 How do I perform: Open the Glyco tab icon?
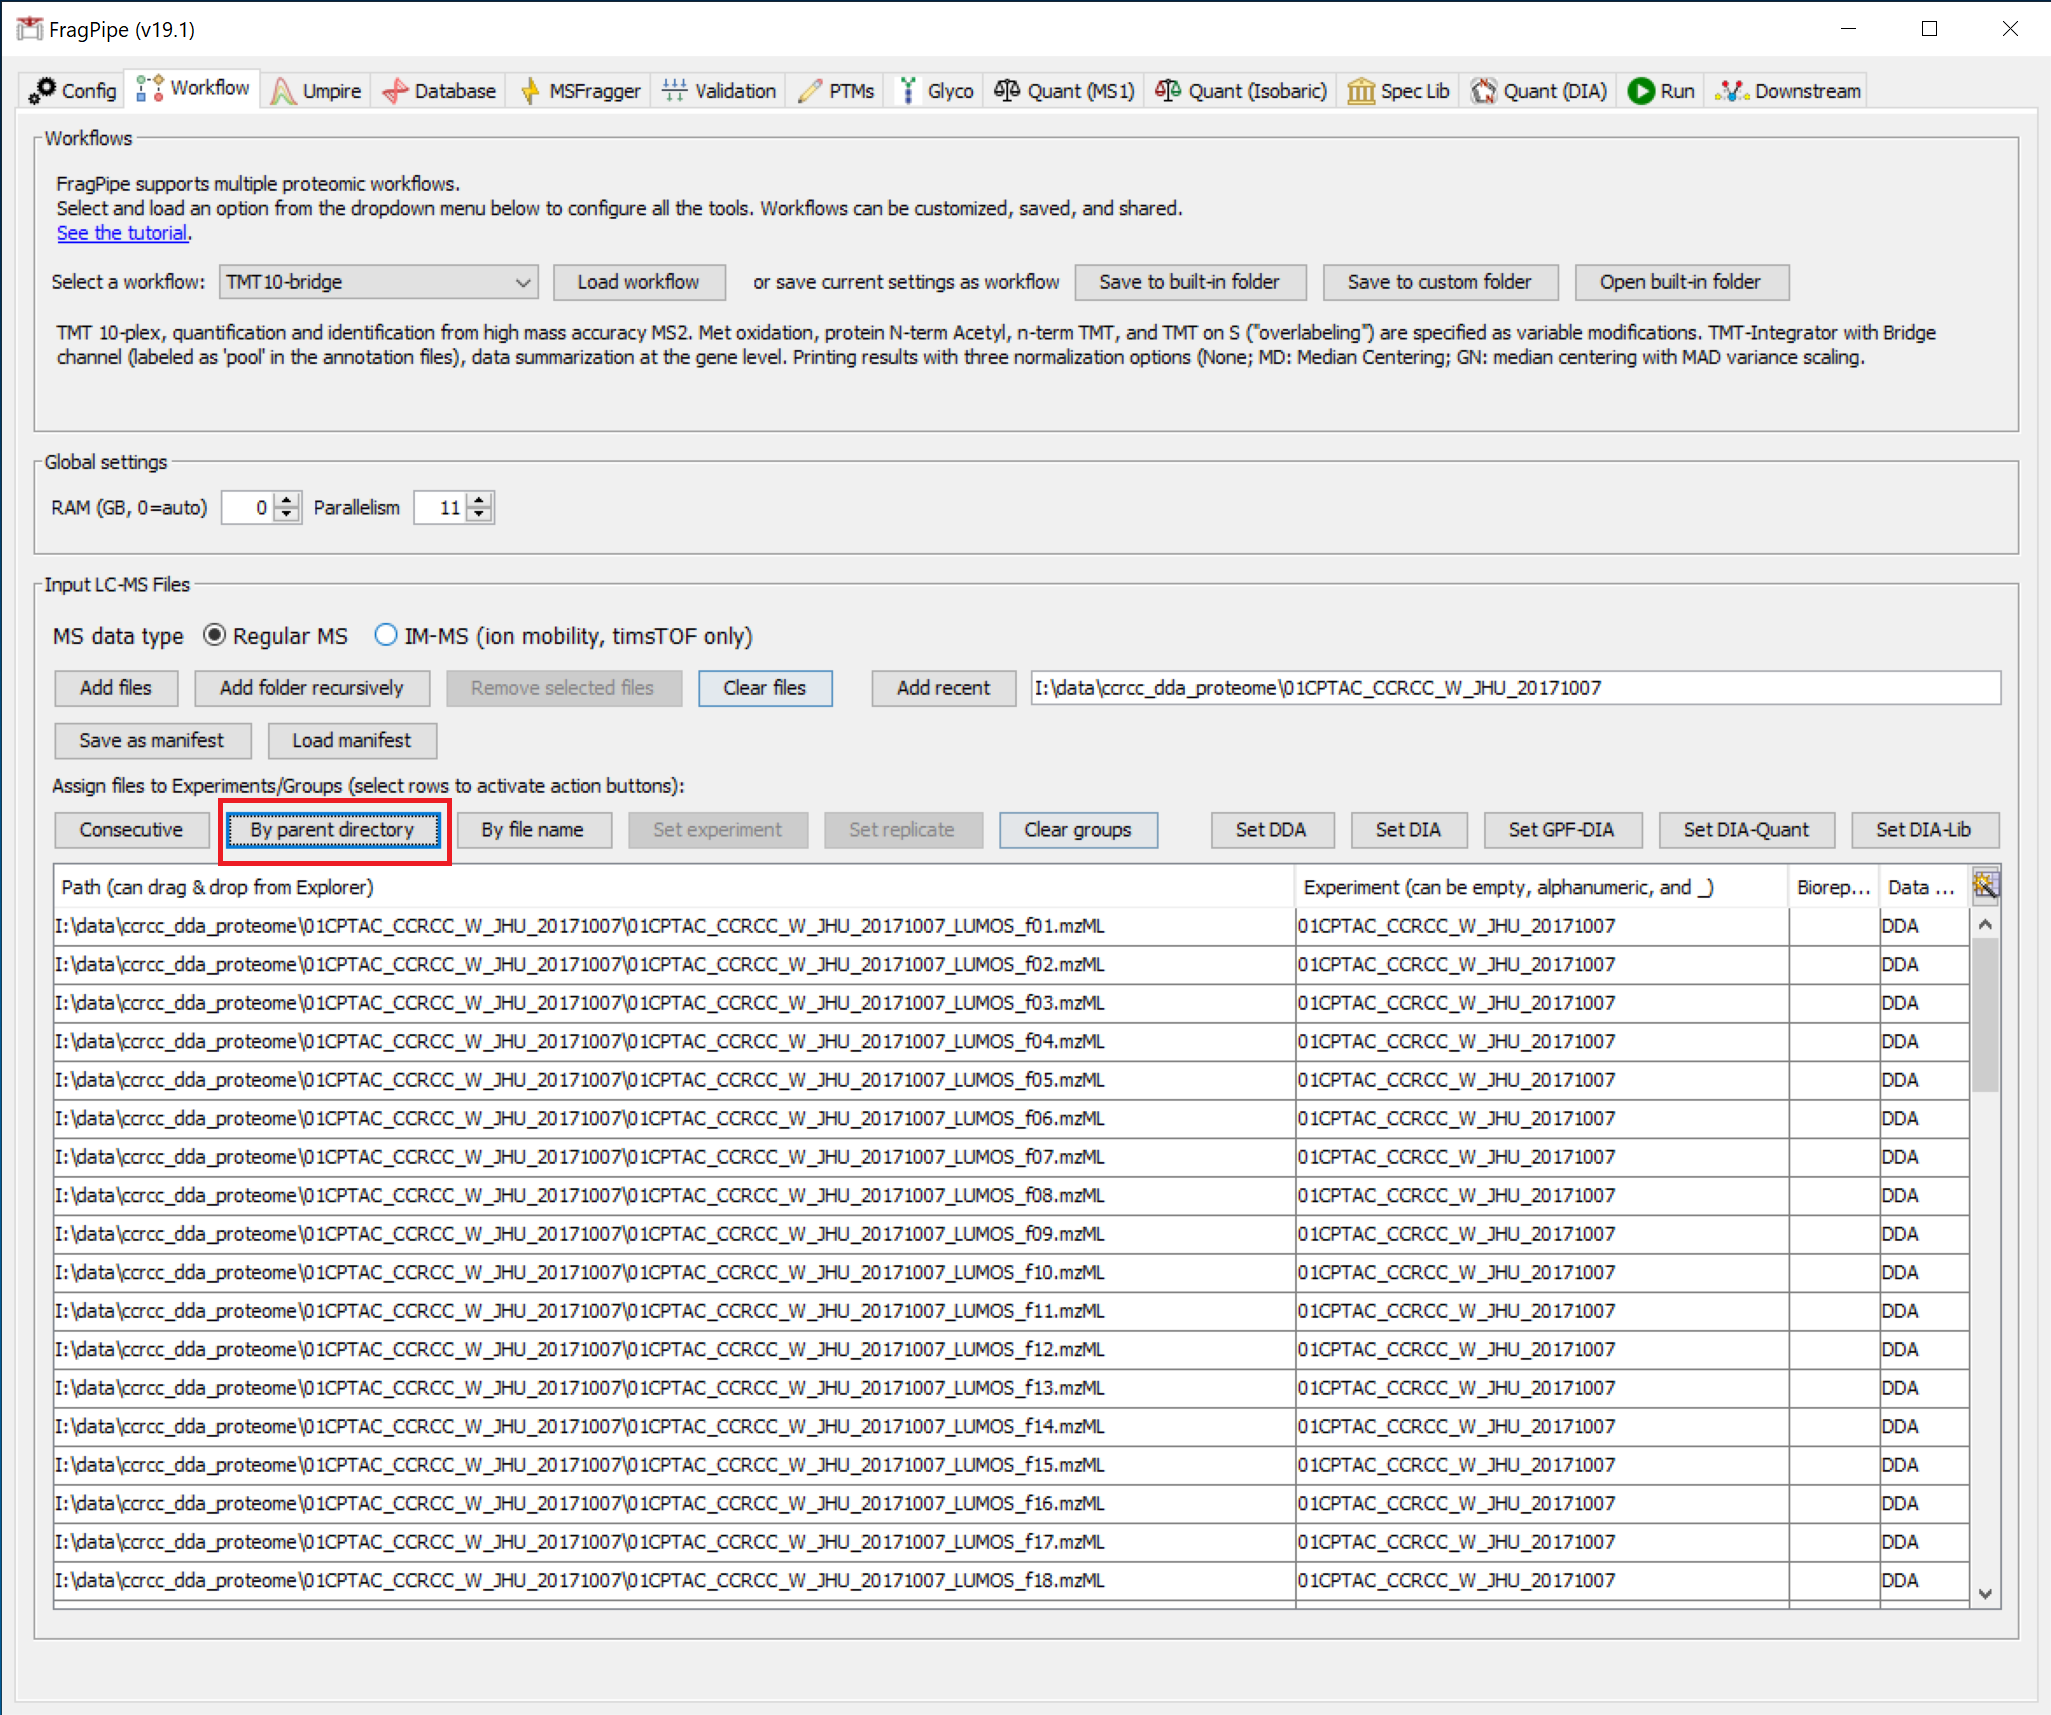(908, 91)
